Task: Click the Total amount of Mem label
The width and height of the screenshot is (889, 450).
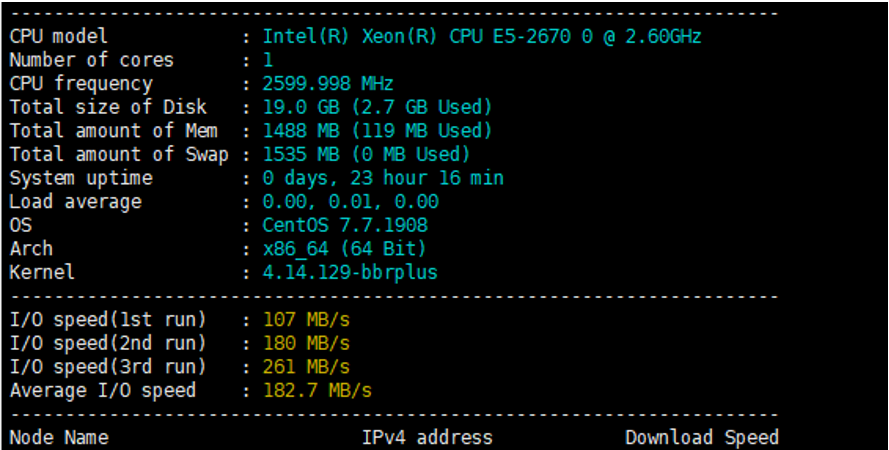Action: click(x=113, y=131)
